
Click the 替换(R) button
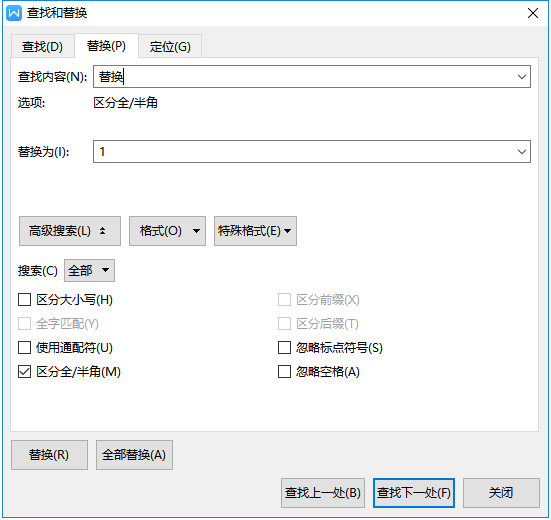coord(49,455)
